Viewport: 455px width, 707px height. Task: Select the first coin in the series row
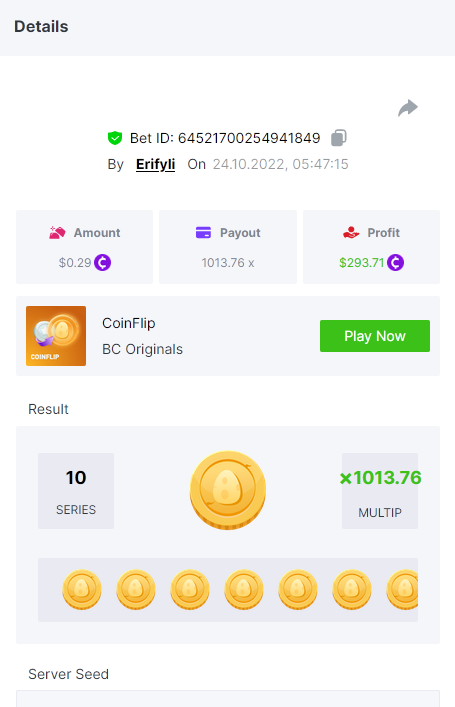click(x=82, y=589)
